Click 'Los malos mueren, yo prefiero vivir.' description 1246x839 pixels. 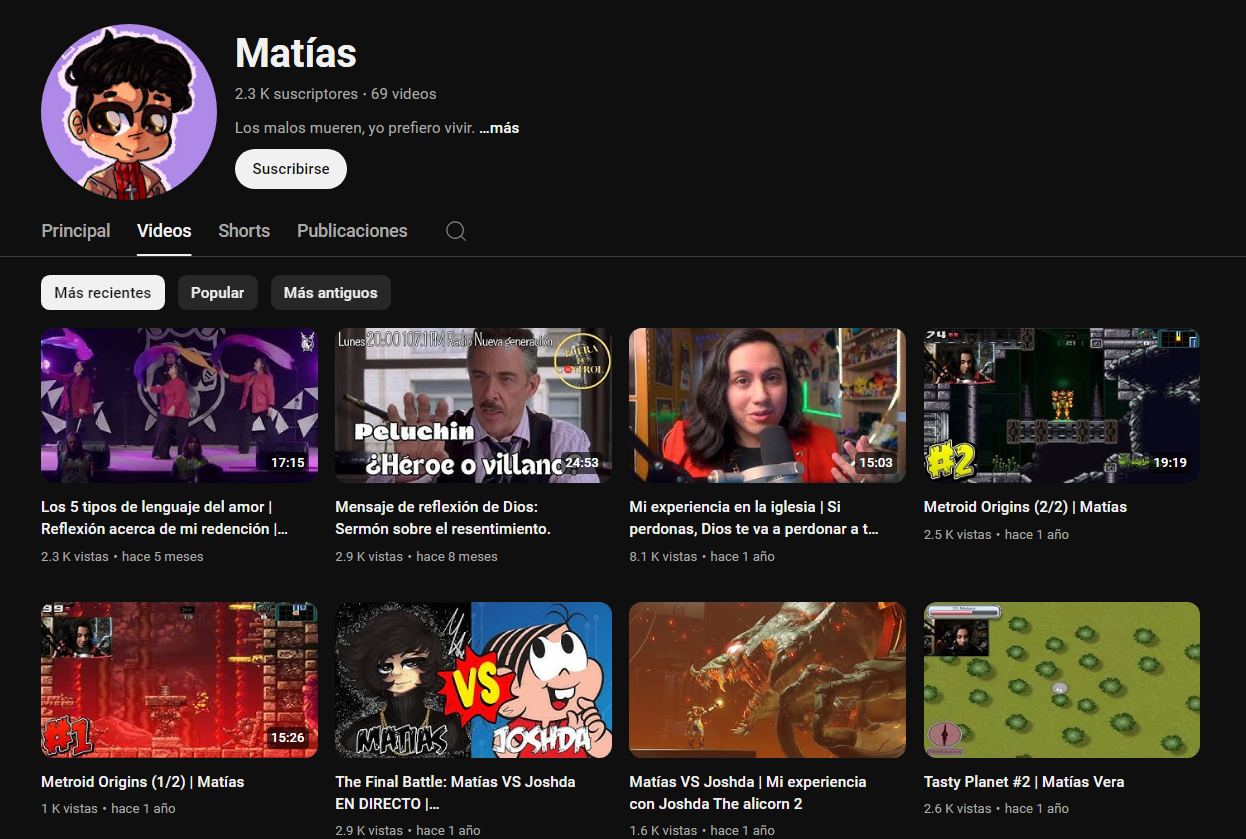[355, 128]
